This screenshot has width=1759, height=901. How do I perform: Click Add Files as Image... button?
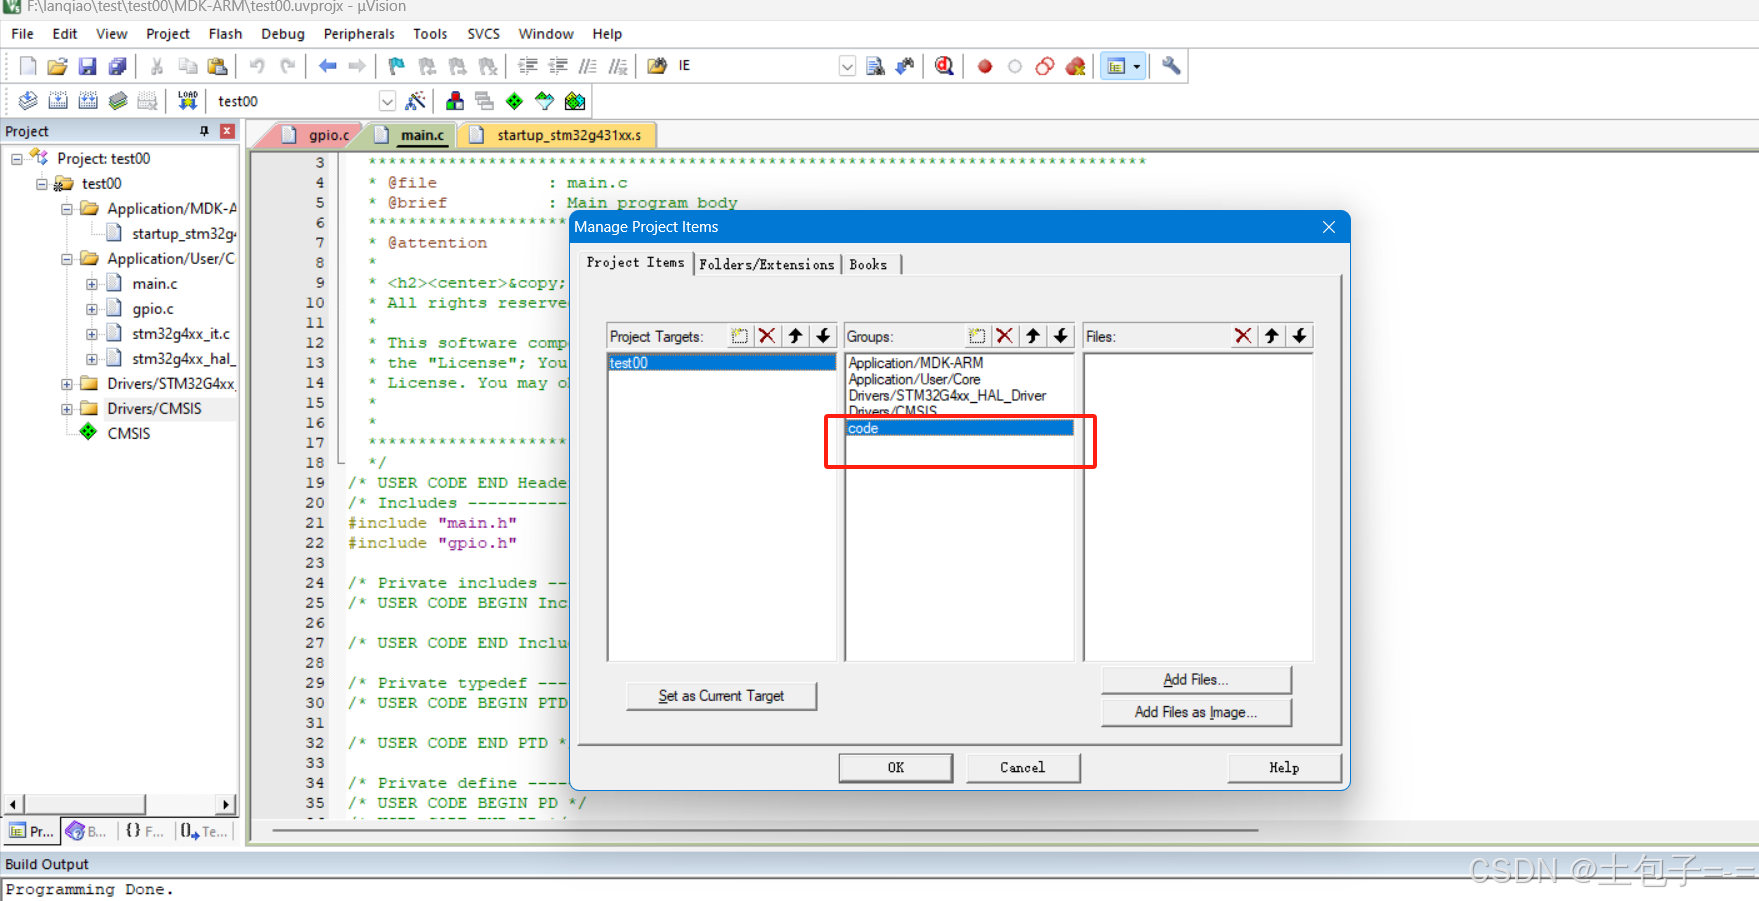1196,712
